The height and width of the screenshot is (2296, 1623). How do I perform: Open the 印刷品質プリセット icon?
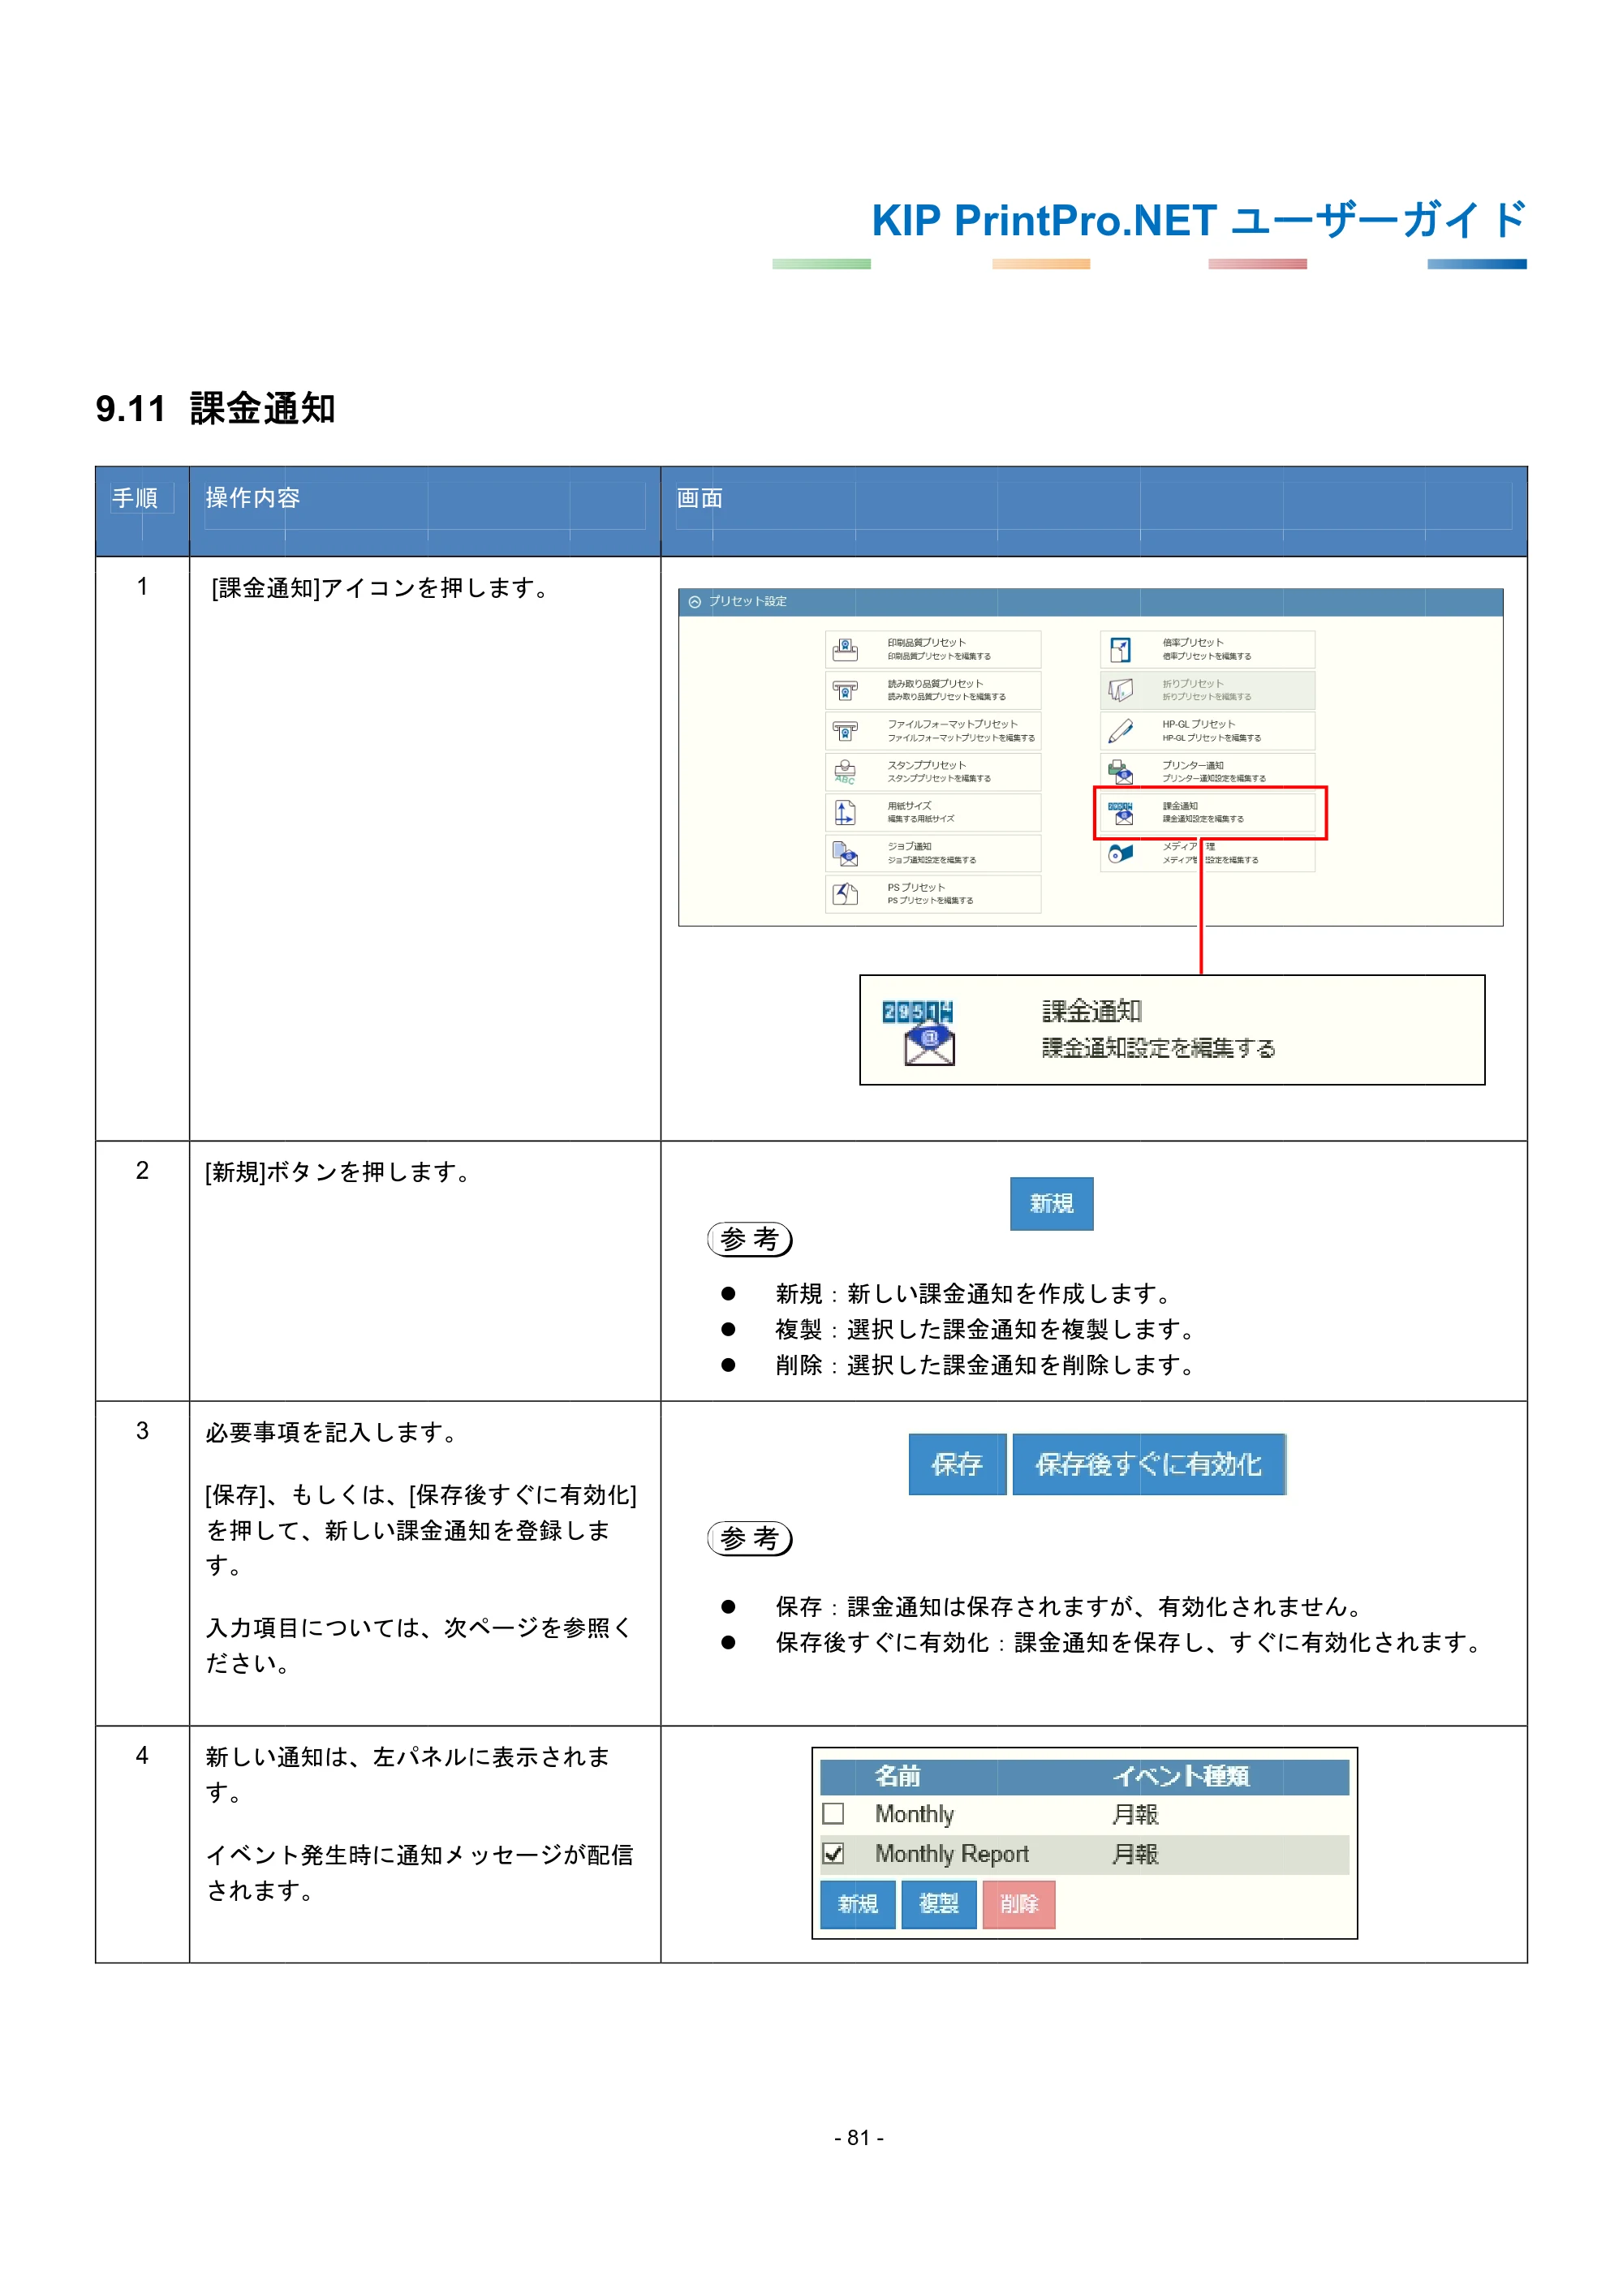click(845, 649)
